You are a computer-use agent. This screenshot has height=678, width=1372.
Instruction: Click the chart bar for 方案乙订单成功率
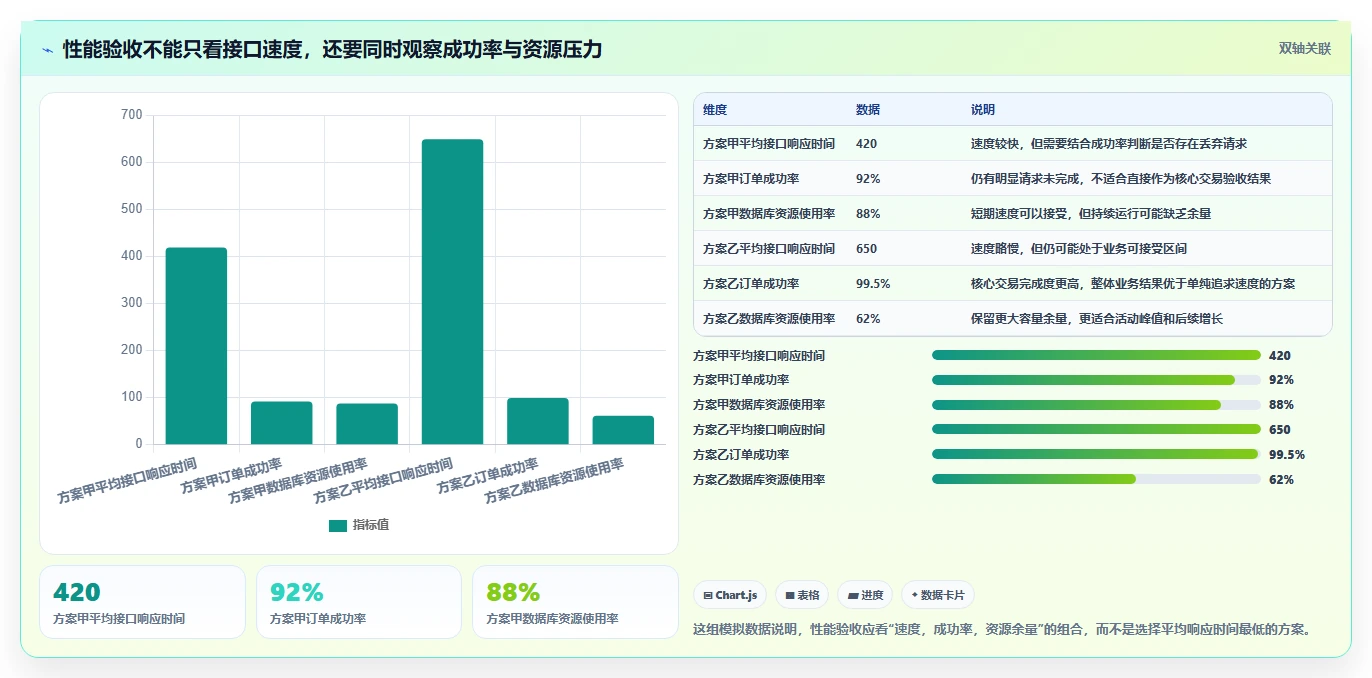pos(538,421)
